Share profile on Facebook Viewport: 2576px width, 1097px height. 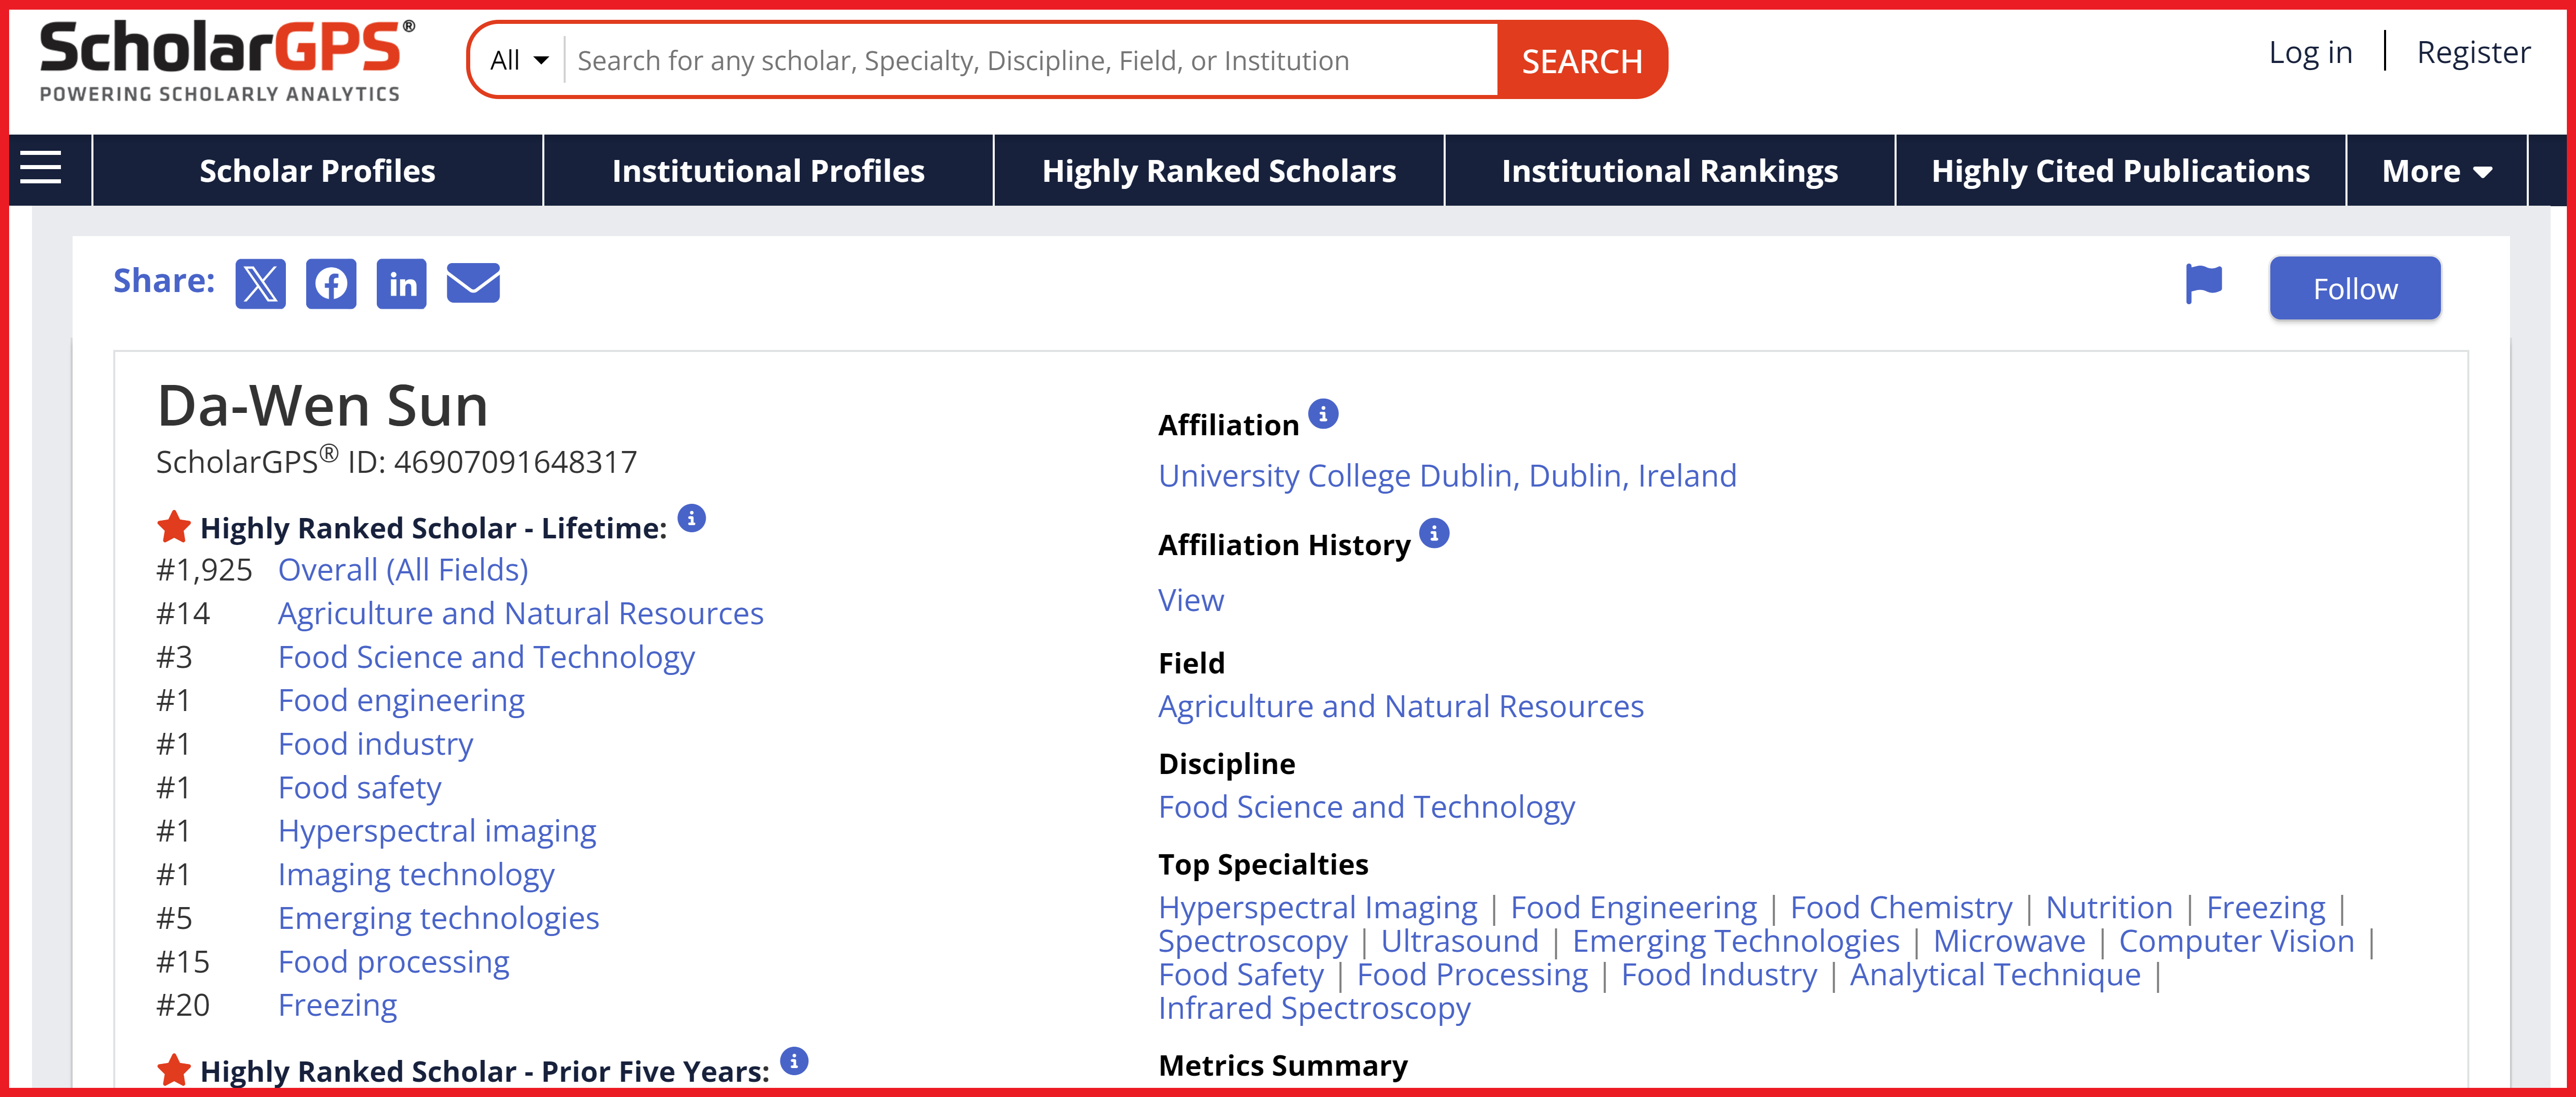coord(331,284)
